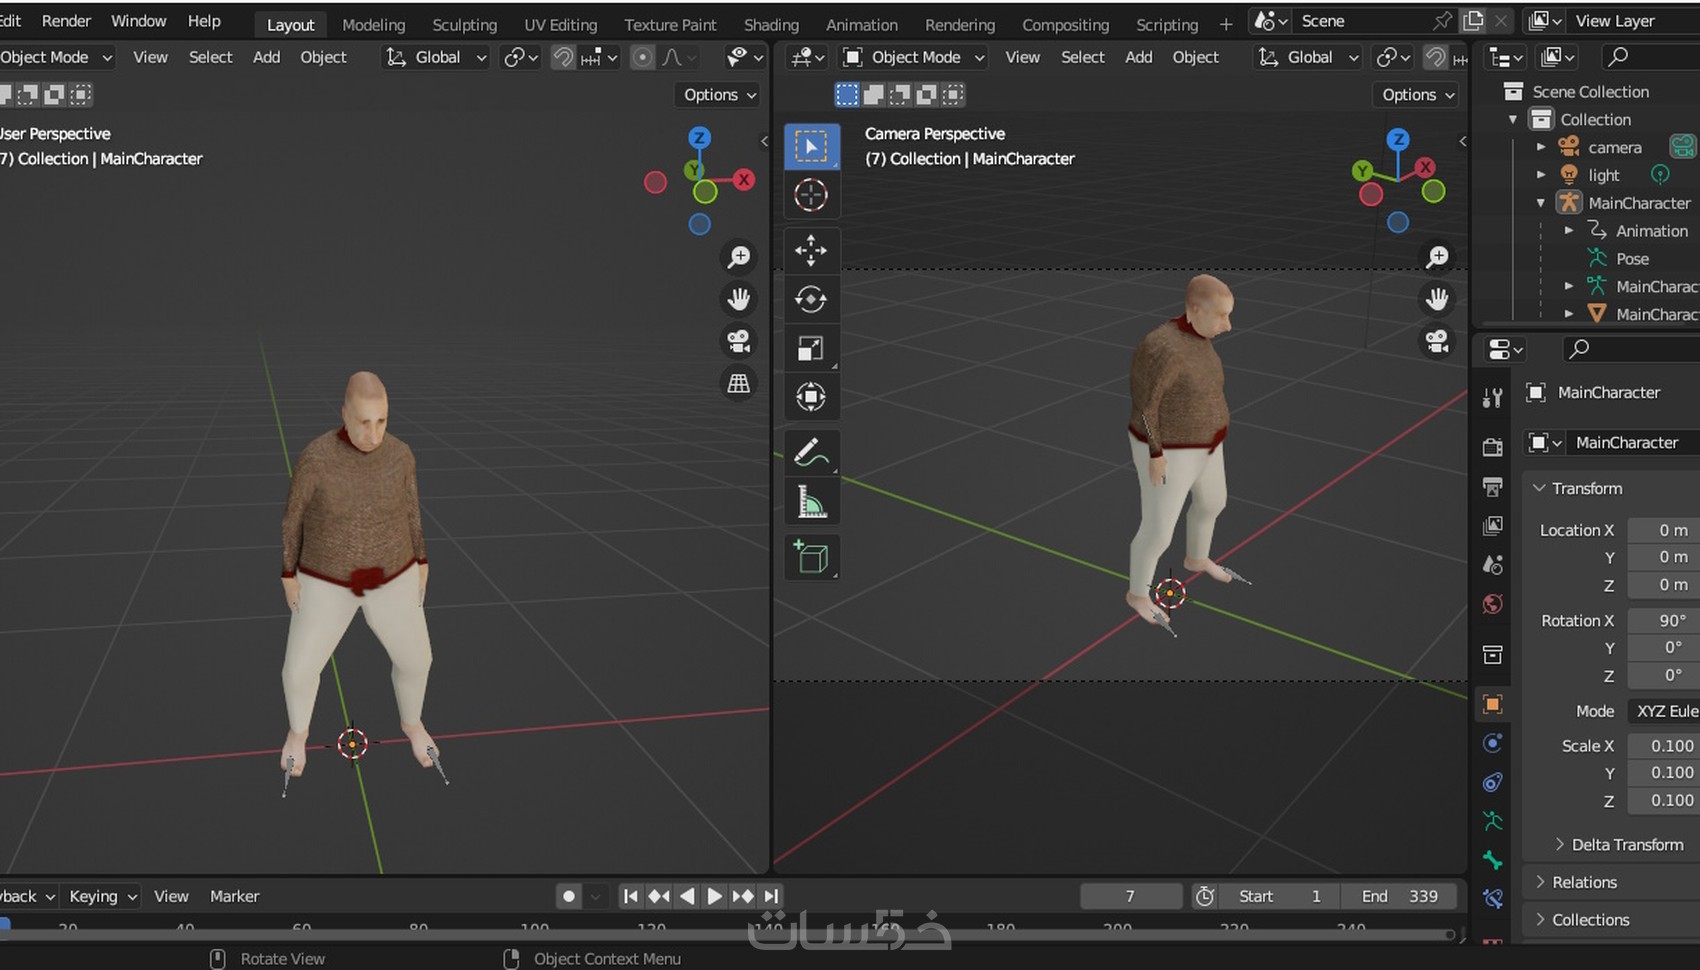The width and height of the screenshot is (1700, 970).
Task: Toggle camera view in left viewport
Action: coord(739,342)
